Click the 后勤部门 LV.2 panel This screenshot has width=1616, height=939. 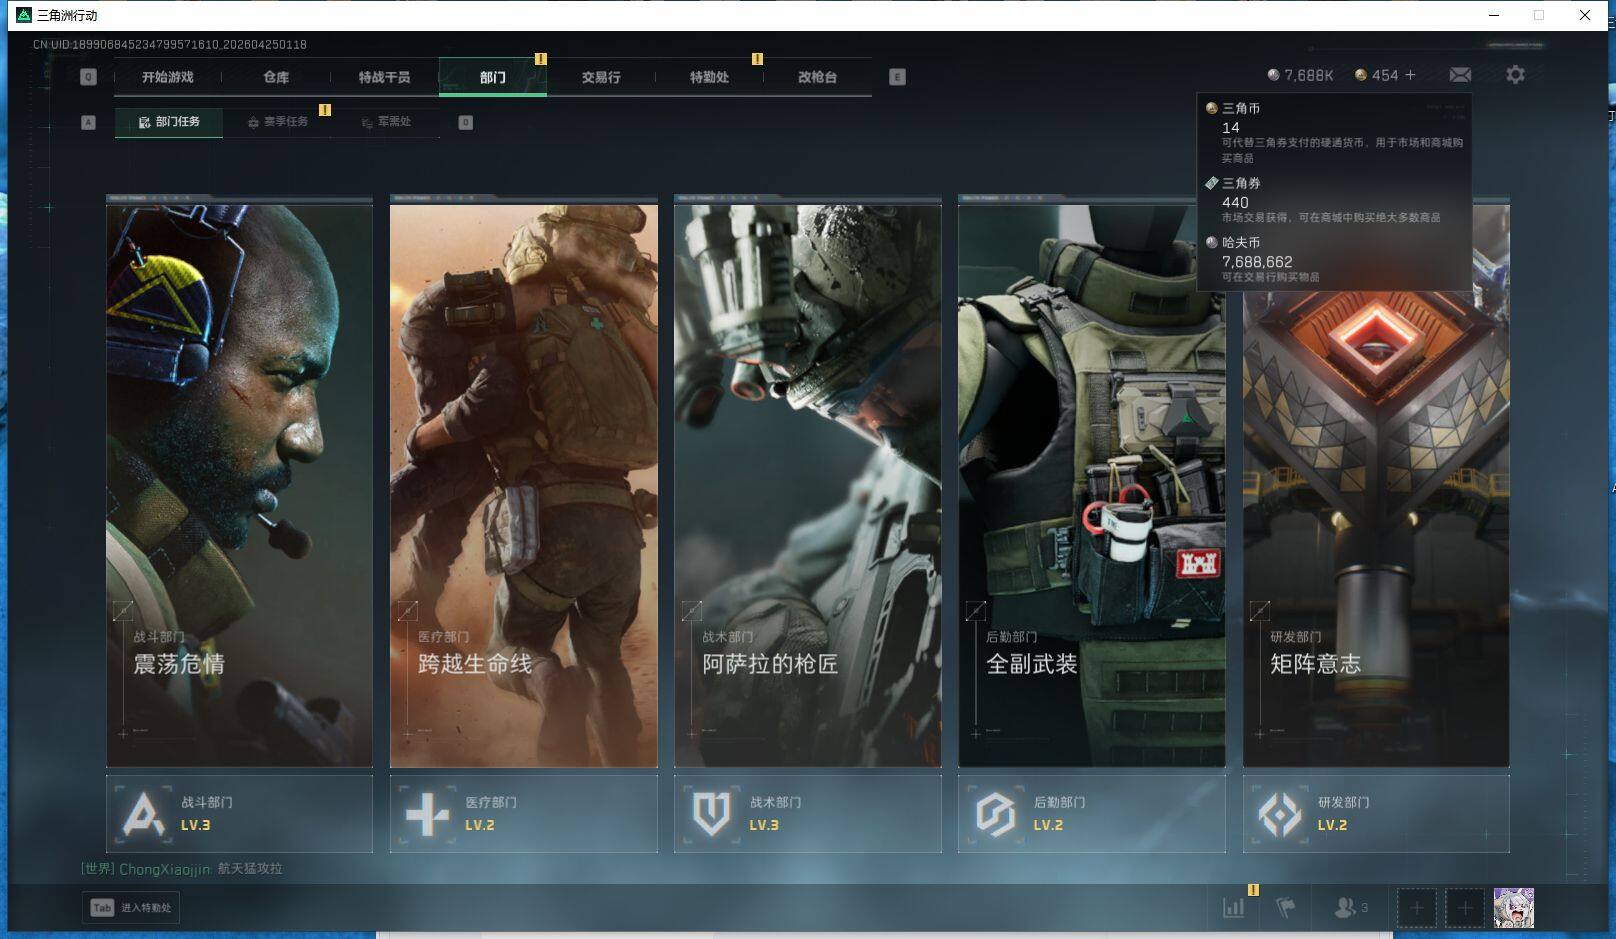point(1092,814)
